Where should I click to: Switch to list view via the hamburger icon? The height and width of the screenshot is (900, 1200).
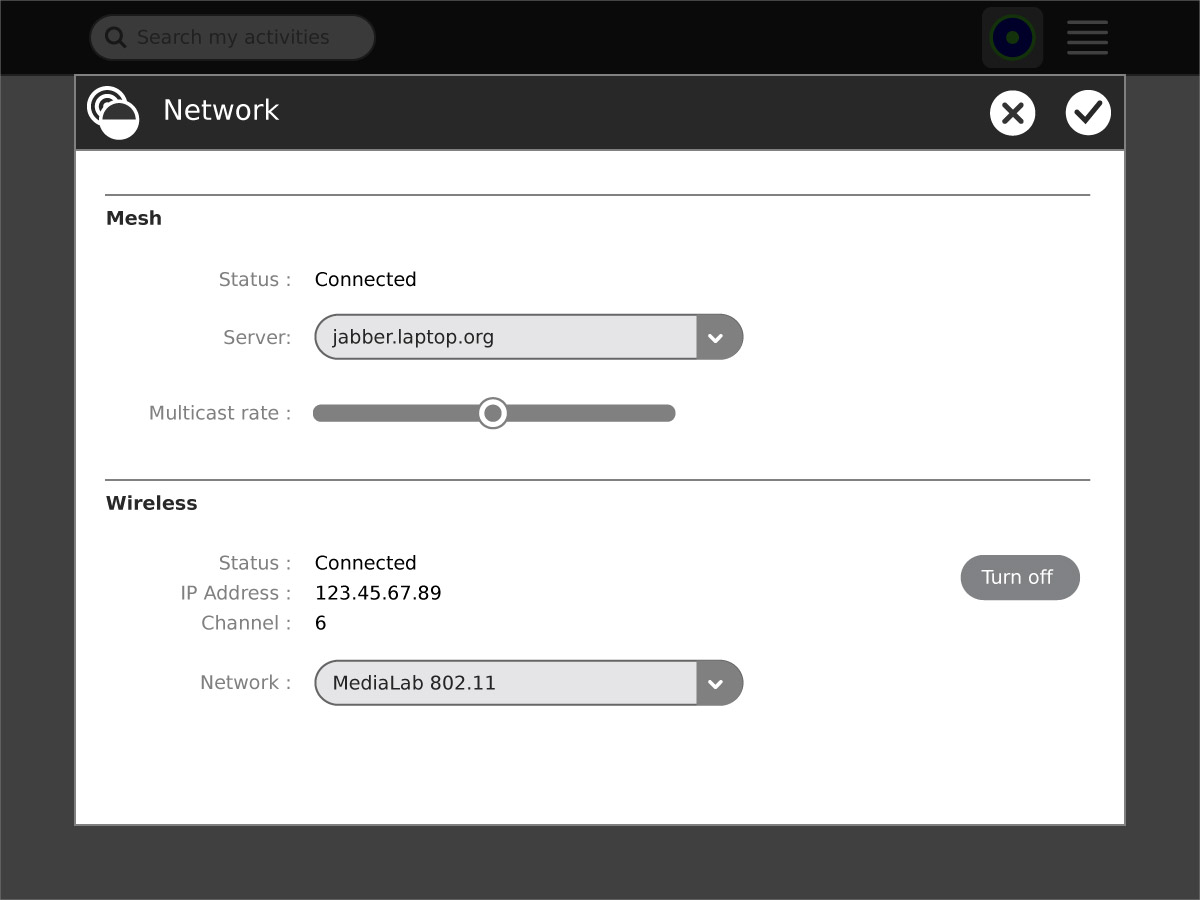[1087, 38]
